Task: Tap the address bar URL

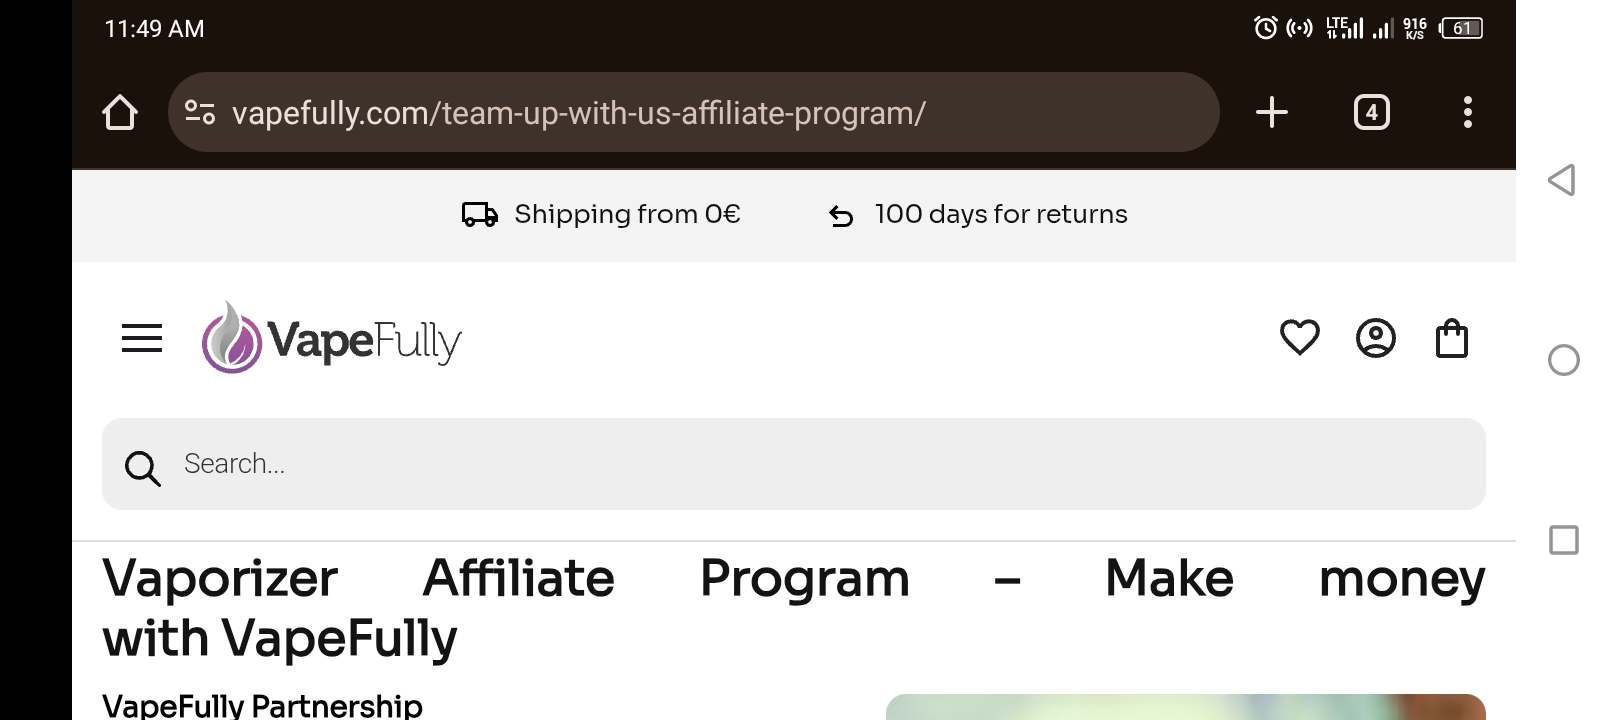Action: click(578, 113)
